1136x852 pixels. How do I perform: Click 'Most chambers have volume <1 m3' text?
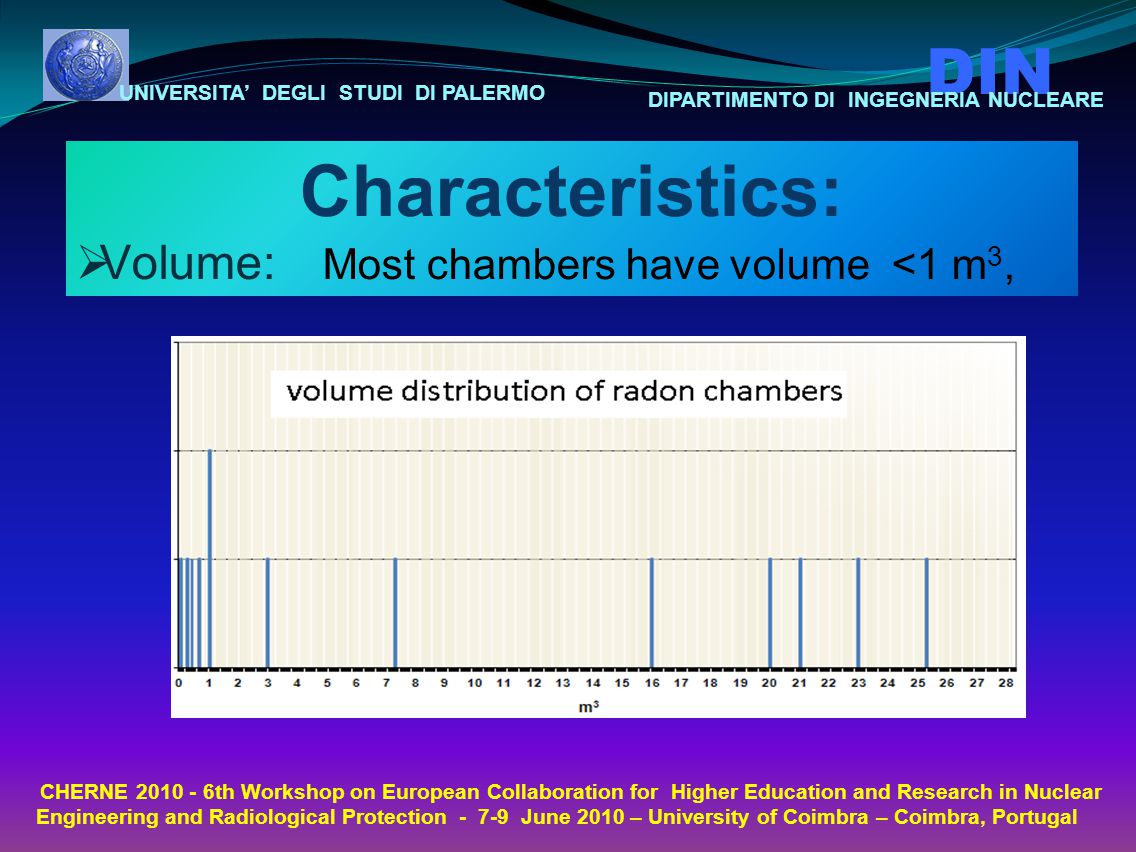662,264
